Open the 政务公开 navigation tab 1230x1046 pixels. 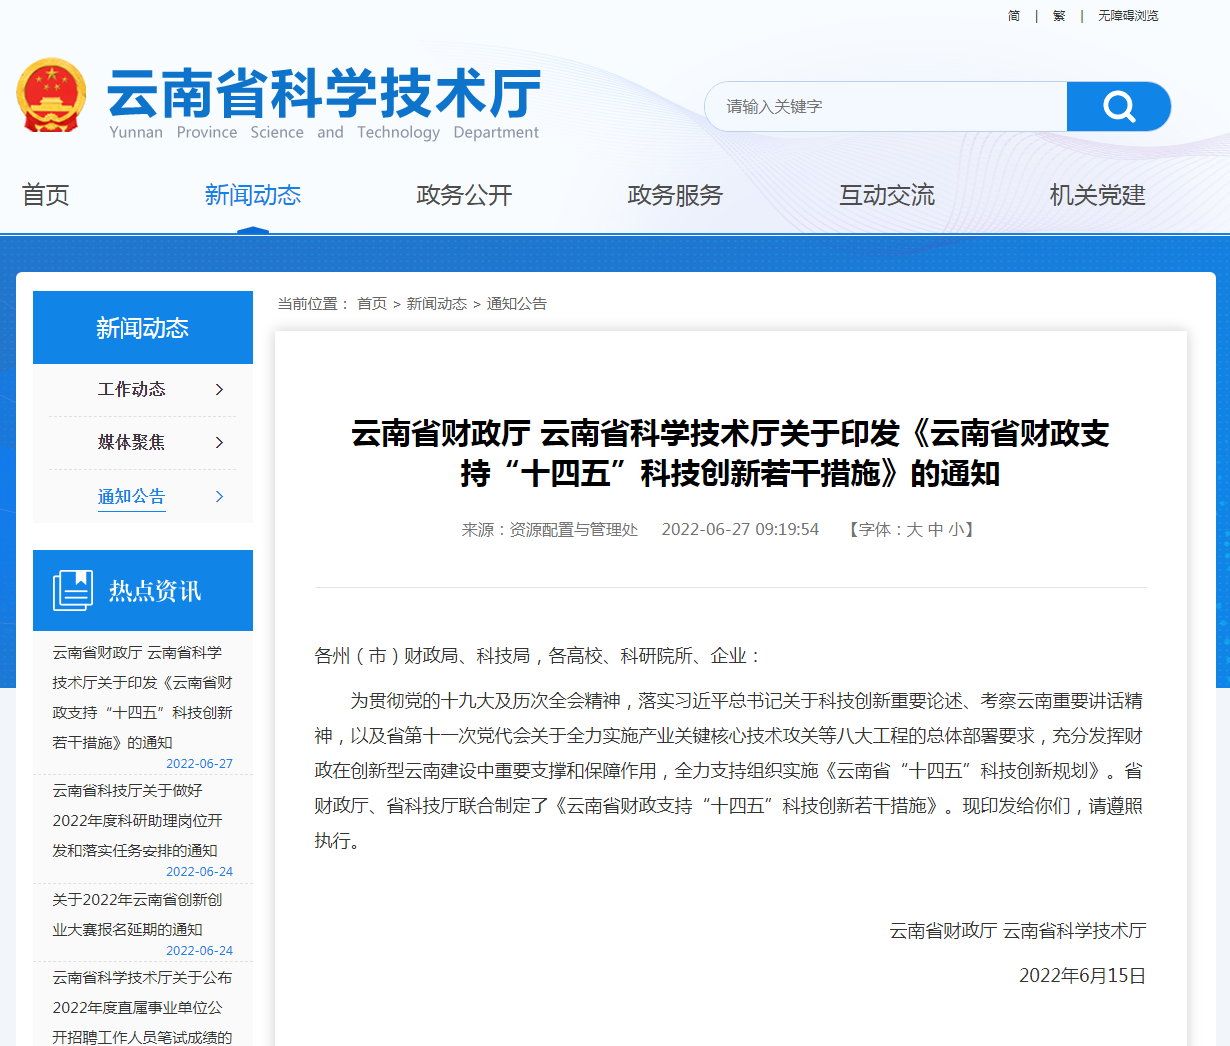tap(464, 195)
